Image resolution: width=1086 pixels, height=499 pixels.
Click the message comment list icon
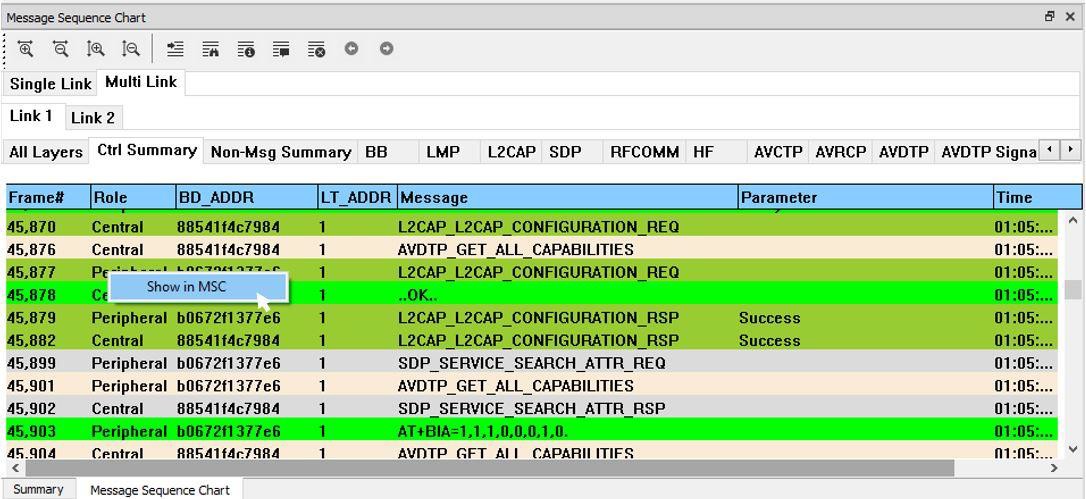click(281, 49)
